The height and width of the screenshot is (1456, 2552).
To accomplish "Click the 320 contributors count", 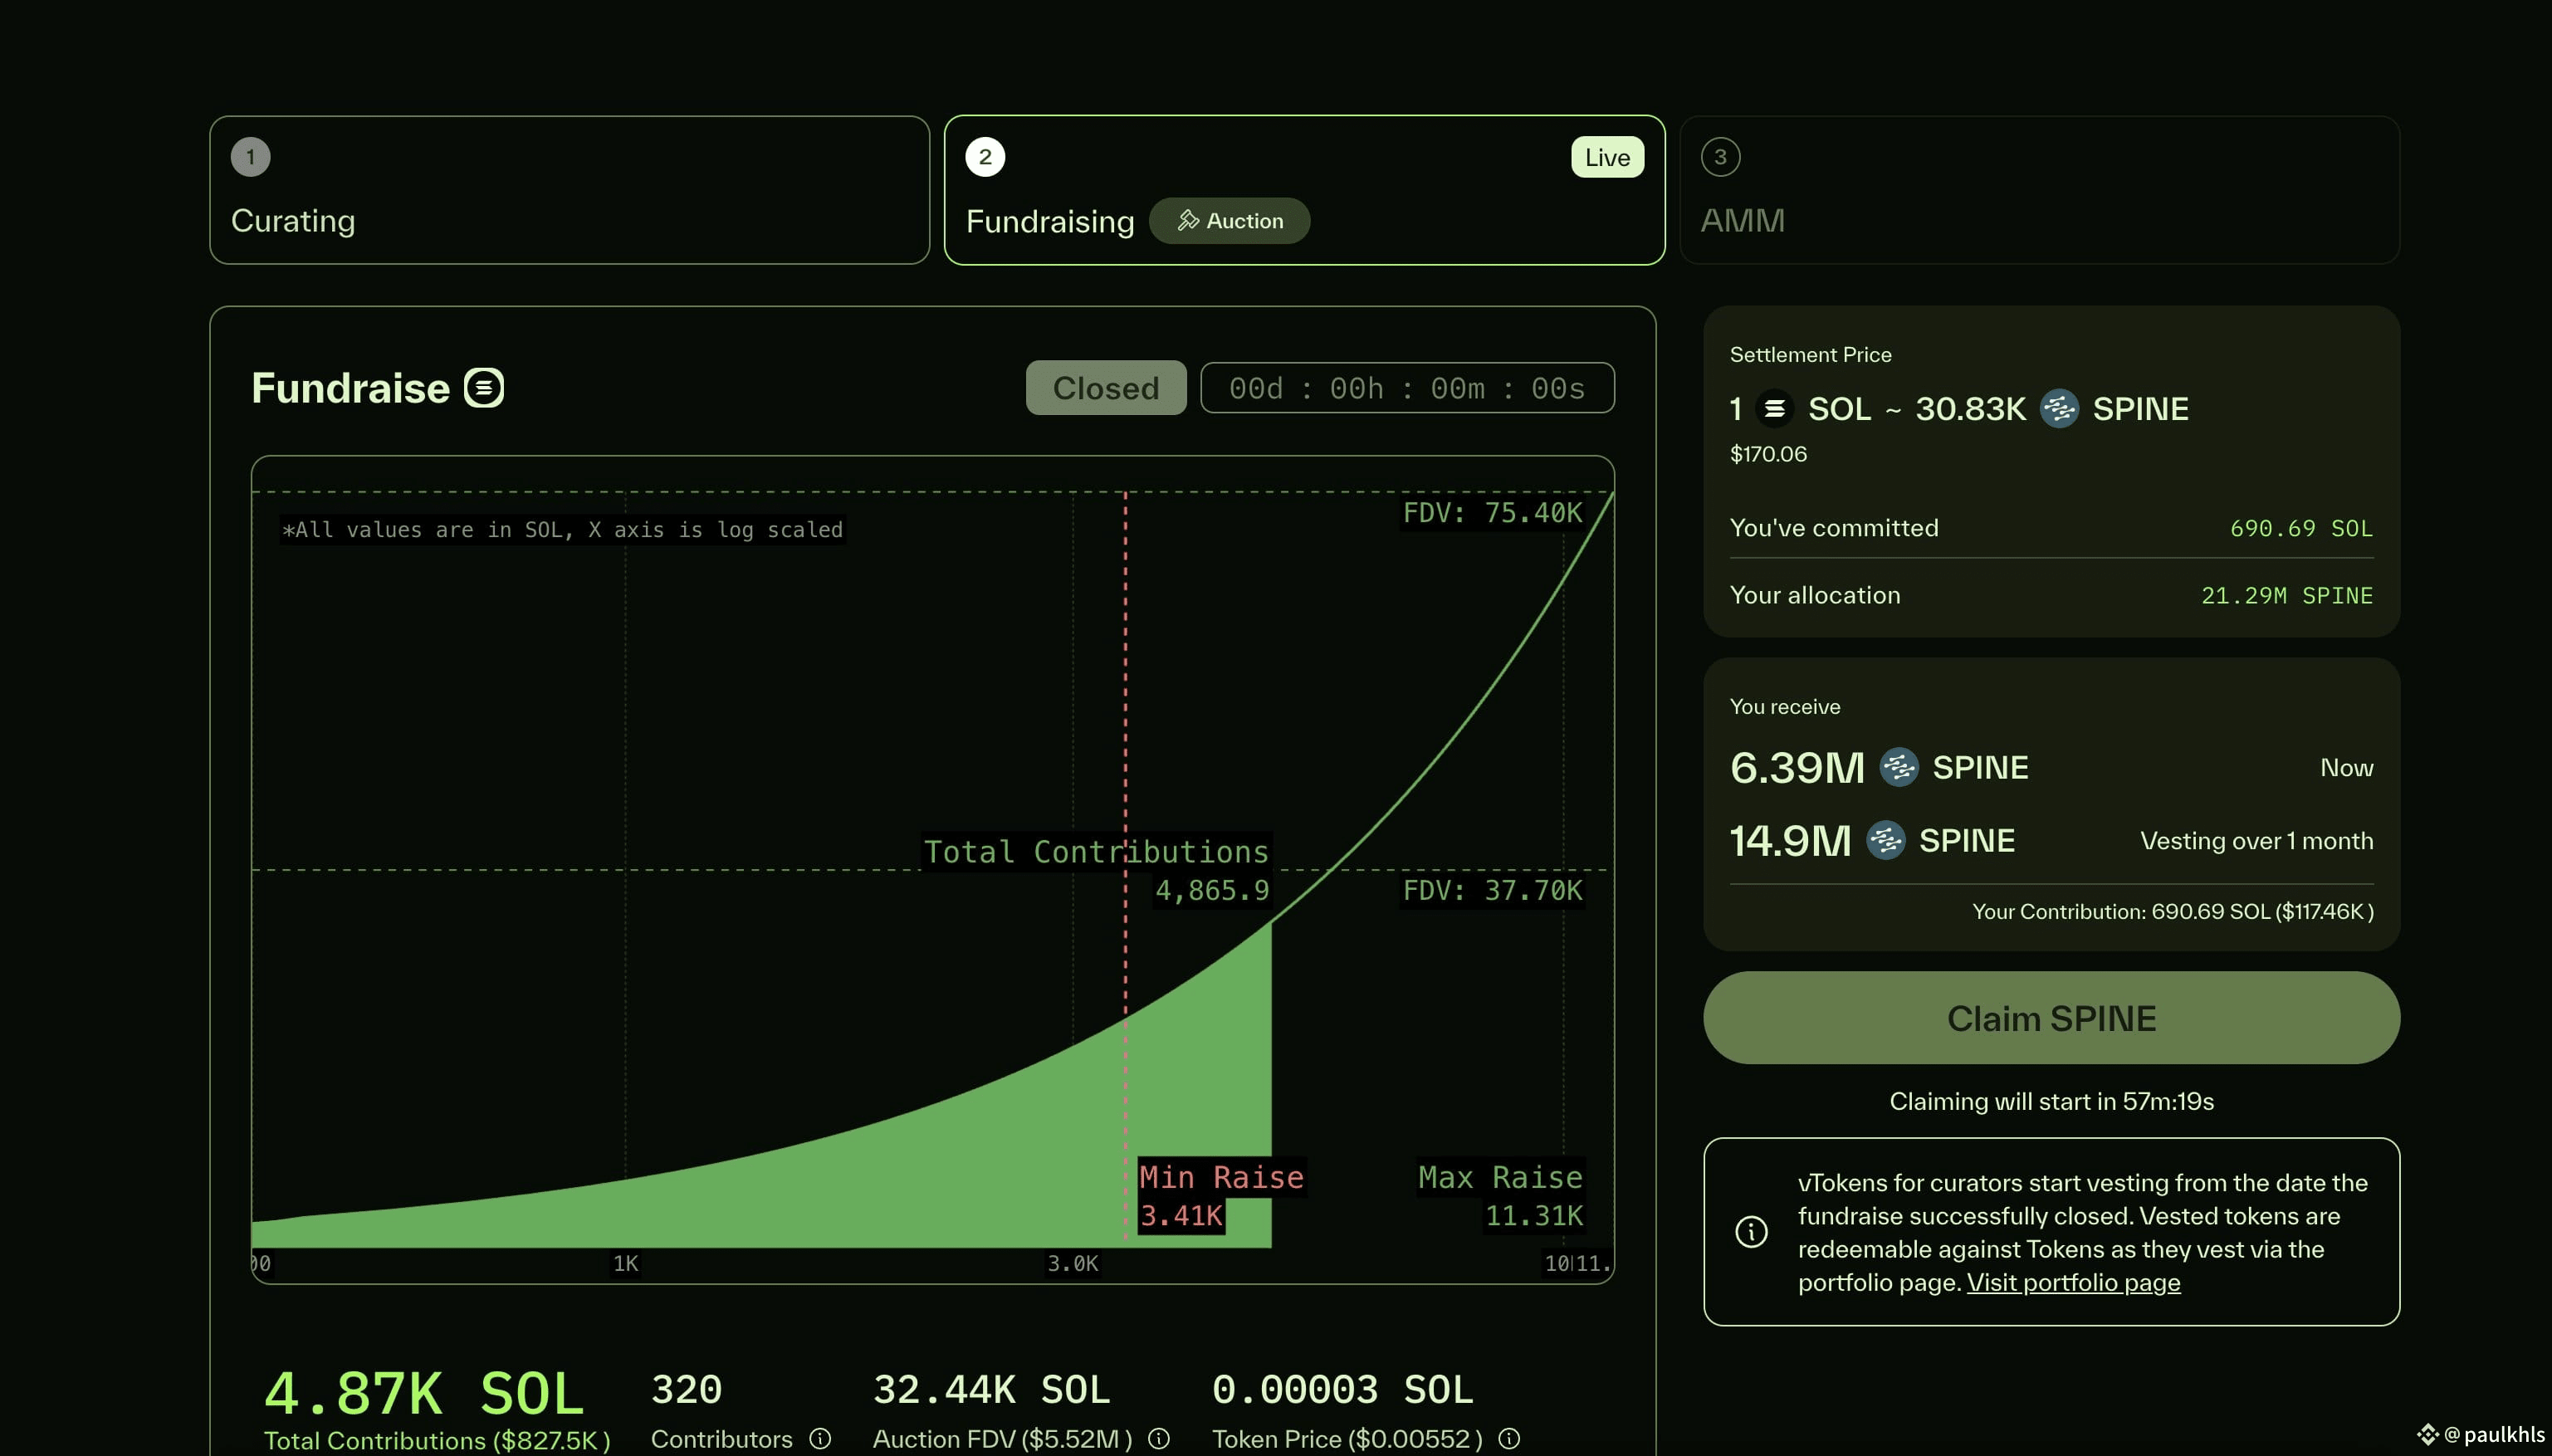I will coord(686,1390).
